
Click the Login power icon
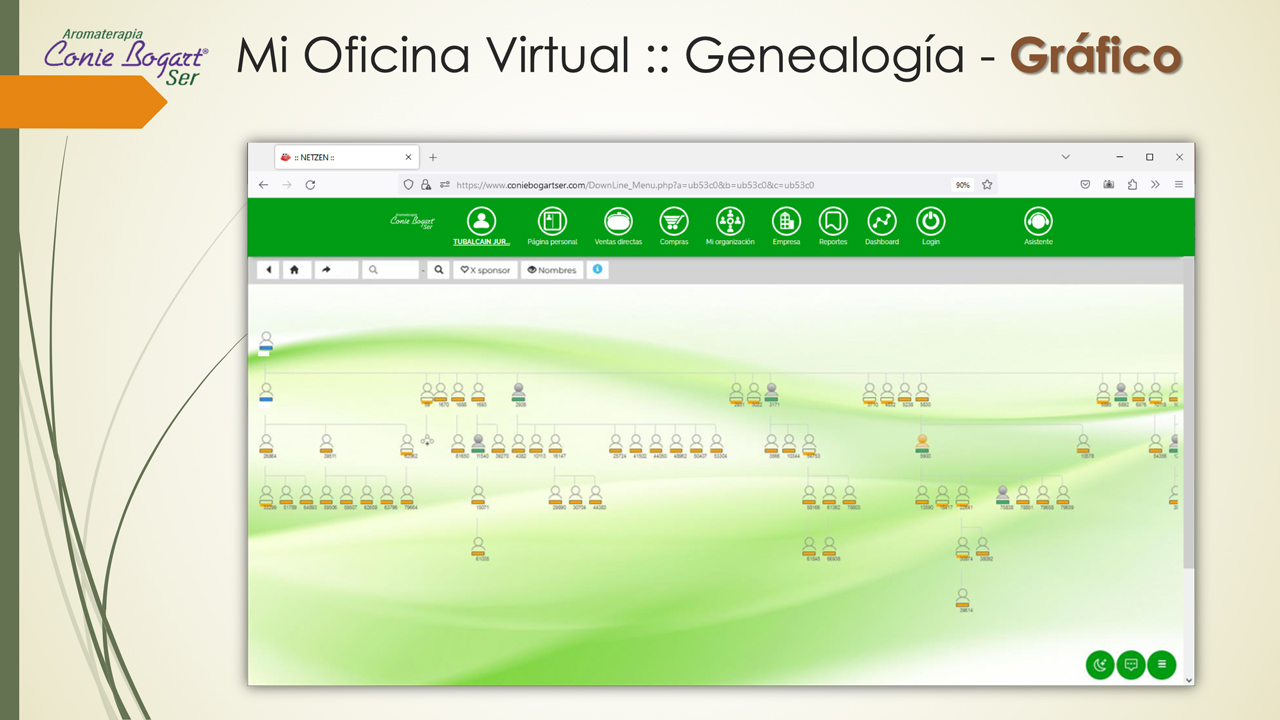pyautogui.click(x=931, y=221)
